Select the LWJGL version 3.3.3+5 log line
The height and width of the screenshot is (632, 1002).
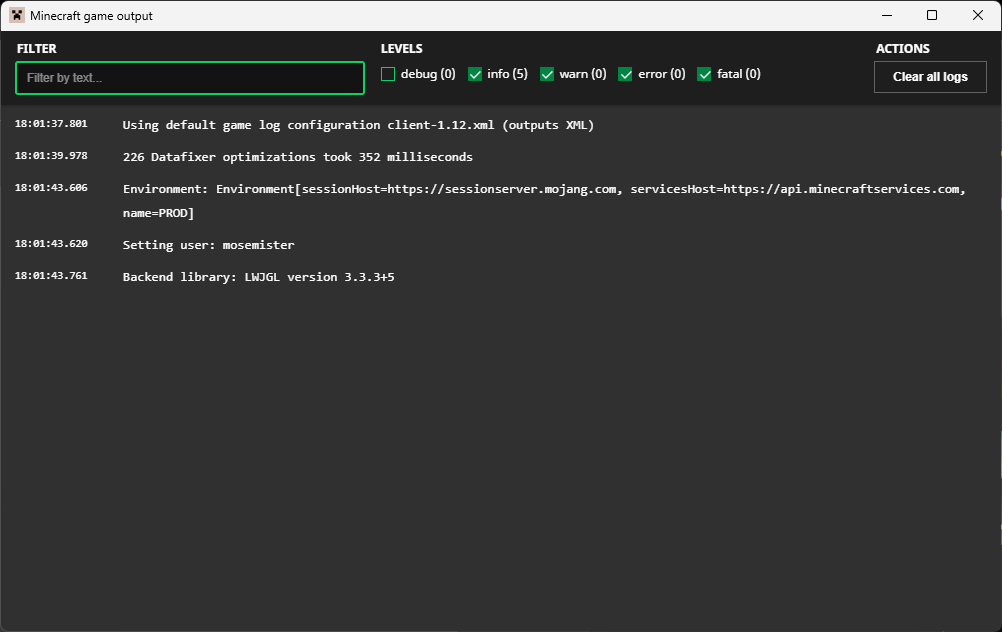pos(259,277)
